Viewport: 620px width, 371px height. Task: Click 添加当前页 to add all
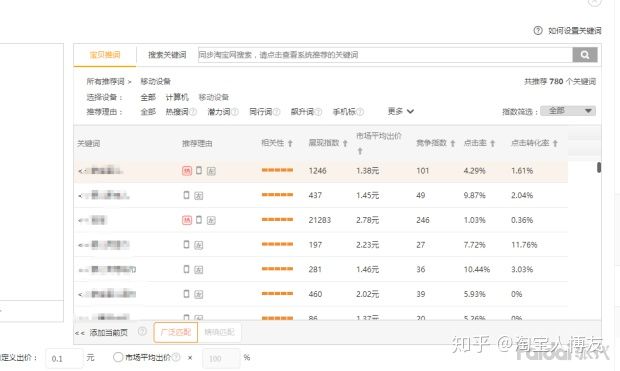[x=108, y=333]
